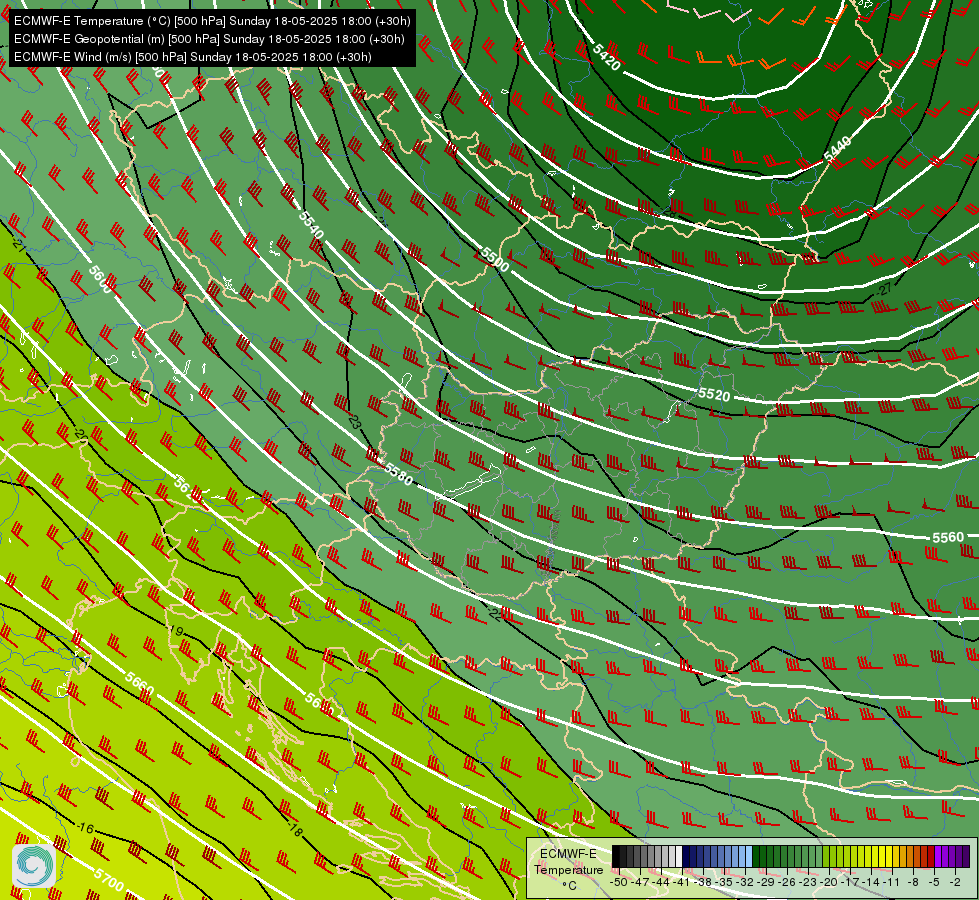Click the -26 tick label in legend
Image resolution: width=979 pixels, height=900 pixels.
point(787,882)
